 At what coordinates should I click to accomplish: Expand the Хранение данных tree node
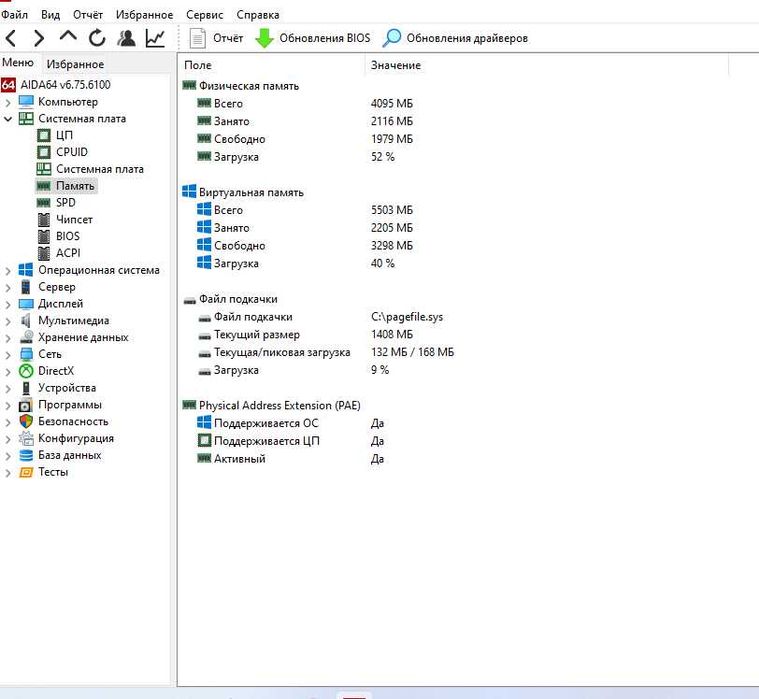tap(8, 338)
